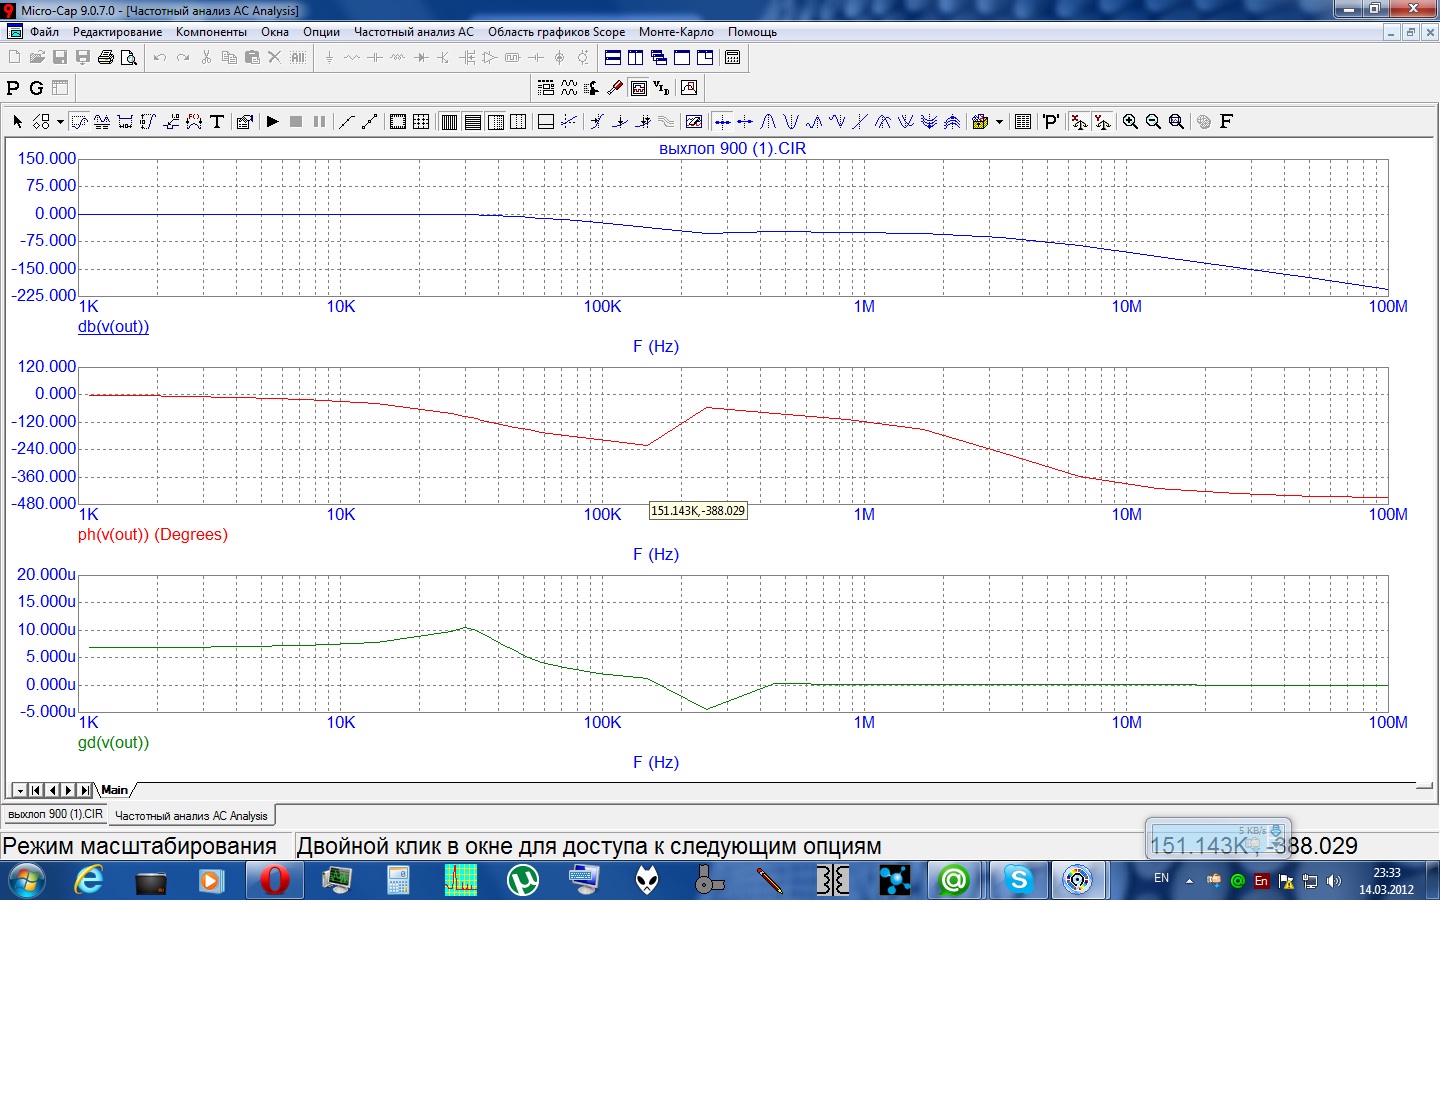Toggle the vertical axis grids button

pyautogui.click(x=449, y=122)
